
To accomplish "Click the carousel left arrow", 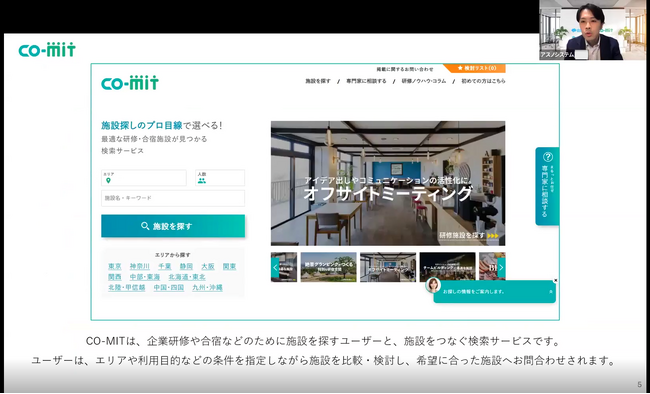I will point(275,268).
